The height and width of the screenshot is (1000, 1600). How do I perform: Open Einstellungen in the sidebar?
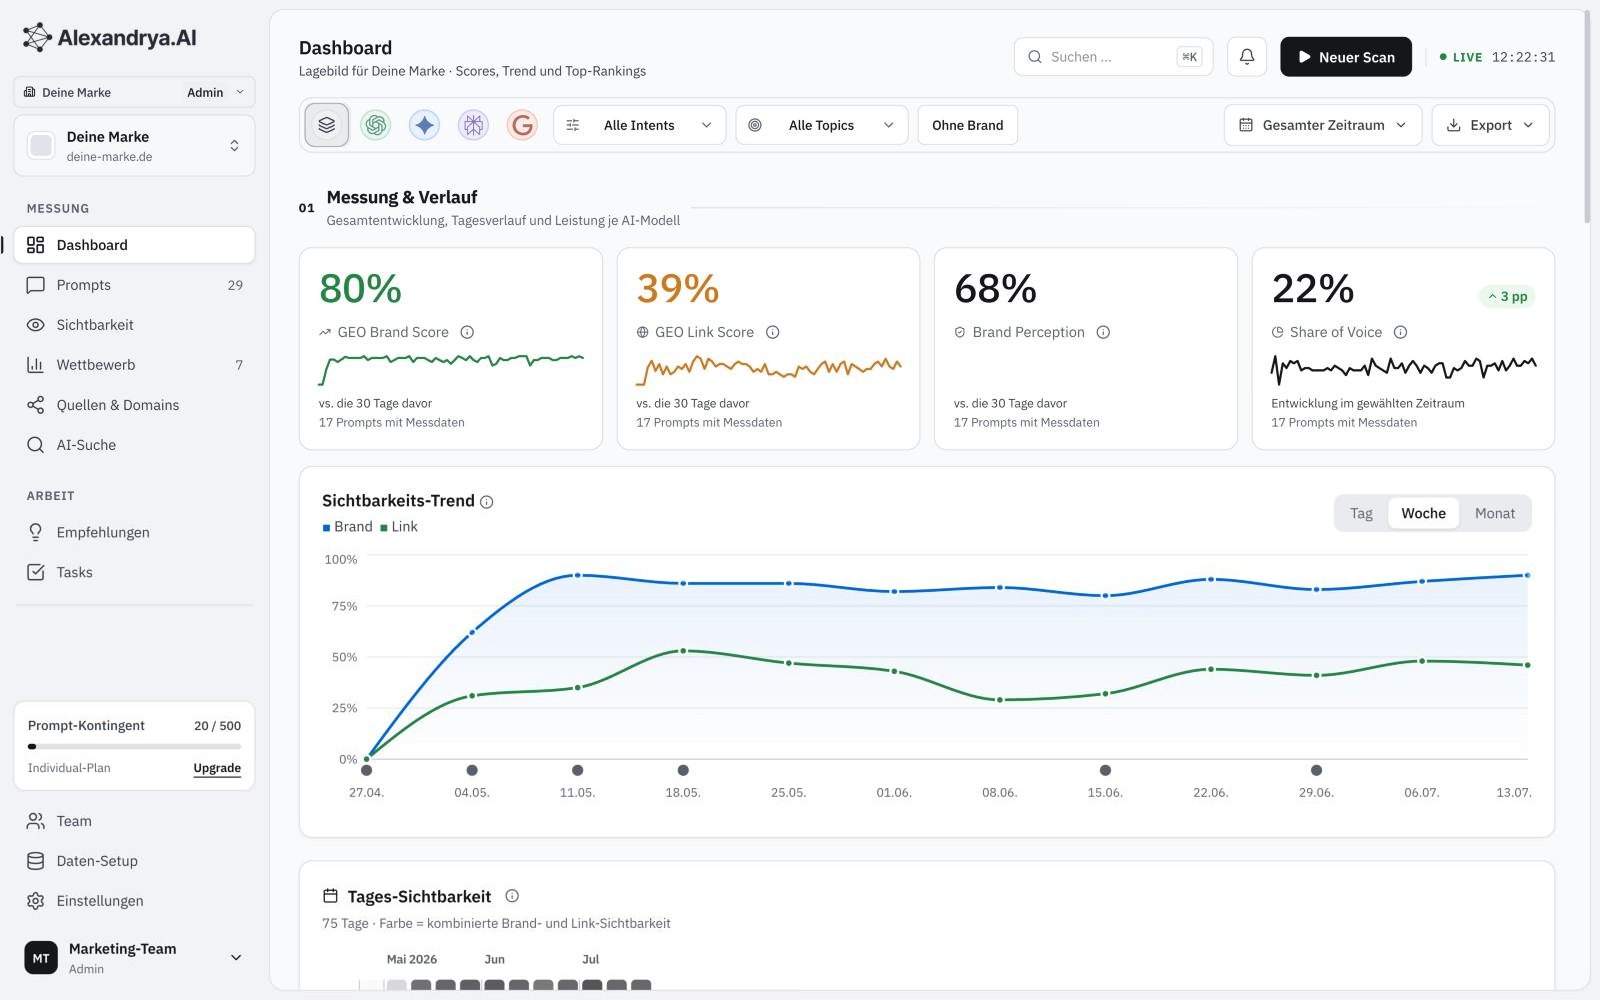134,901
